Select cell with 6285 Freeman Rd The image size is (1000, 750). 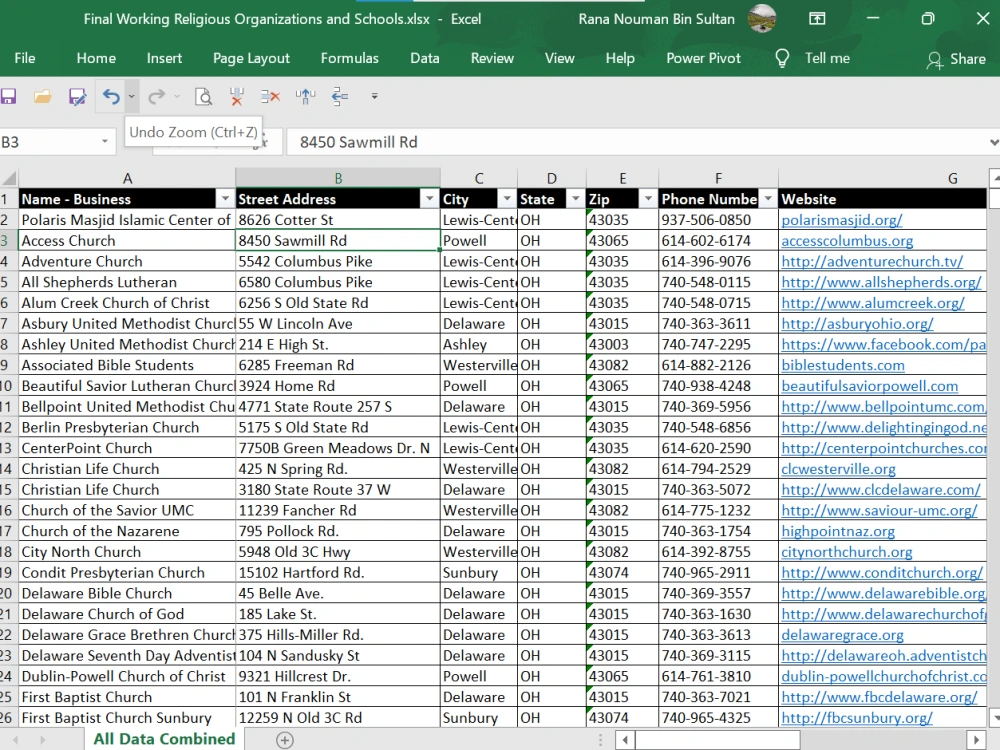338,365
